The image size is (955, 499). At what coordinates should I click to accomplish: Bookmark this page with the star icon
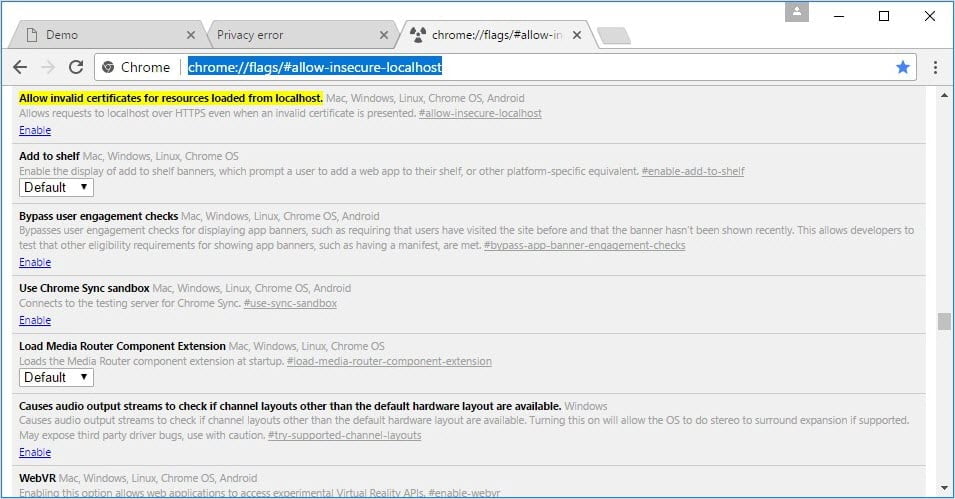[903, 67]
